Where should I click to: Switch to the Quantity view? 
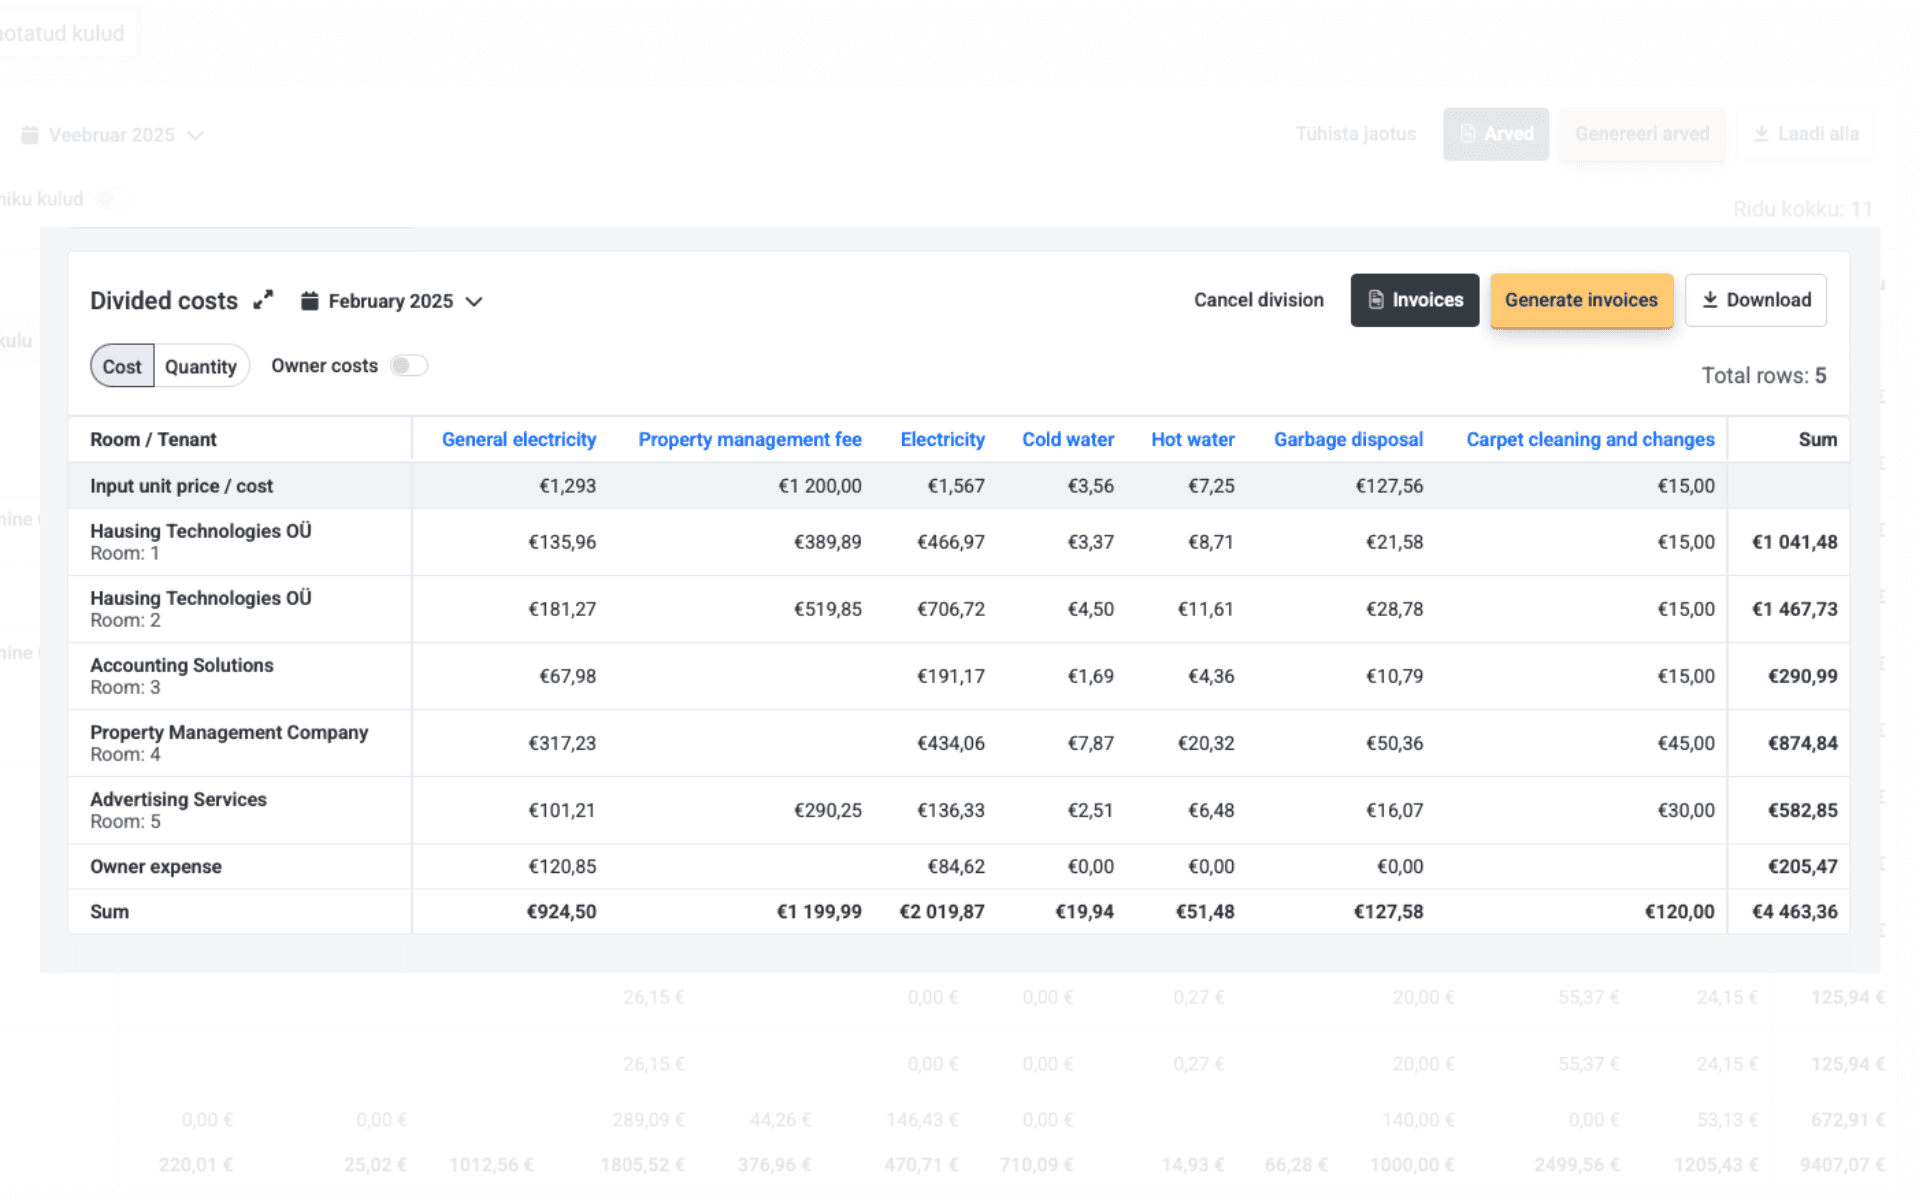[201, 367]
